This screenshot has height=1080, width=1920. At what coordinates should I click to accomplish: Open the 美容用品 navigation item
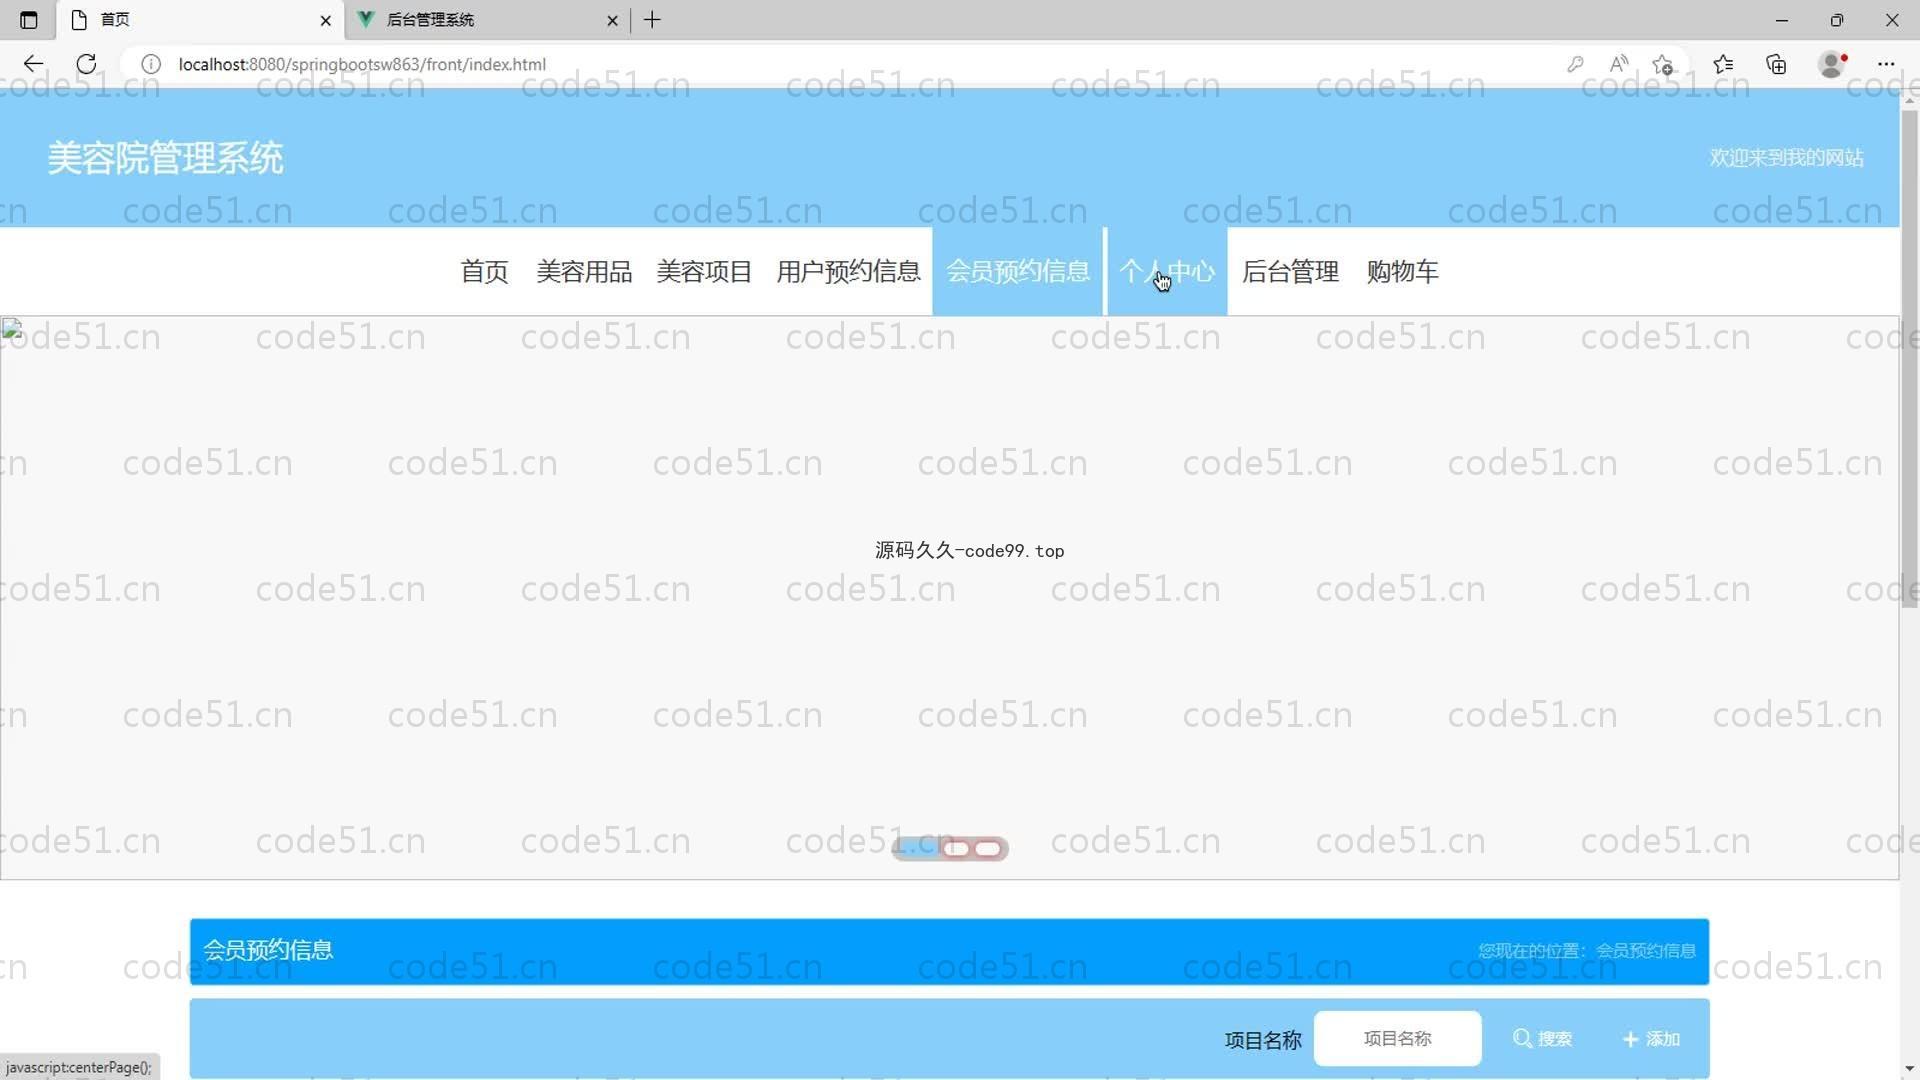pos(584,271)
